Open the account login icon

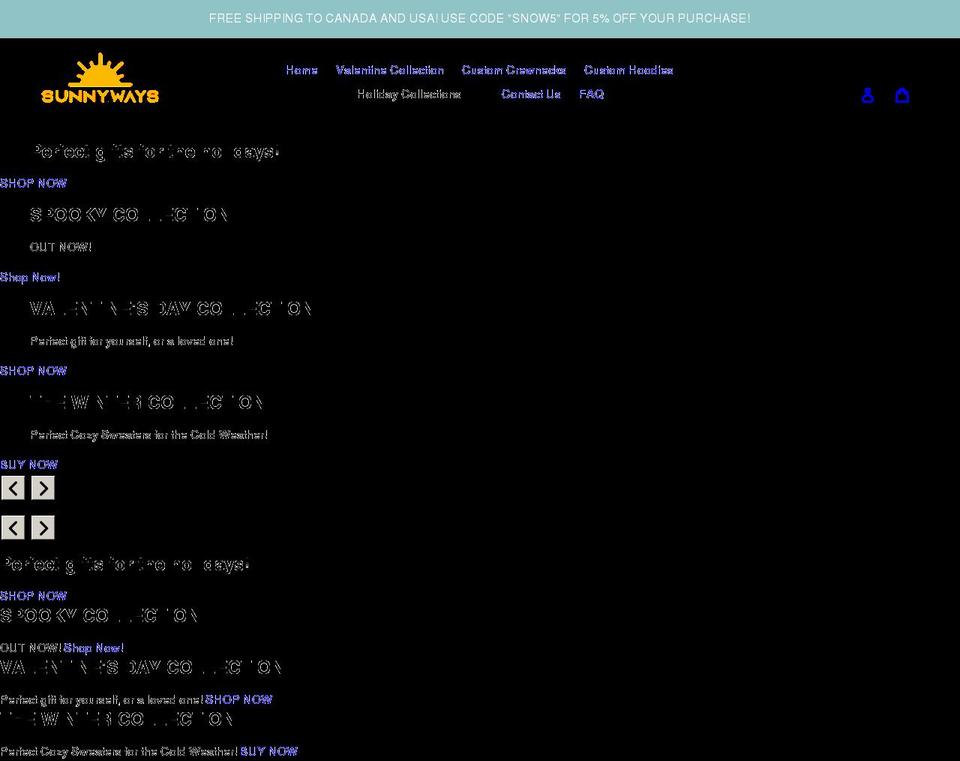pos(867,95)
